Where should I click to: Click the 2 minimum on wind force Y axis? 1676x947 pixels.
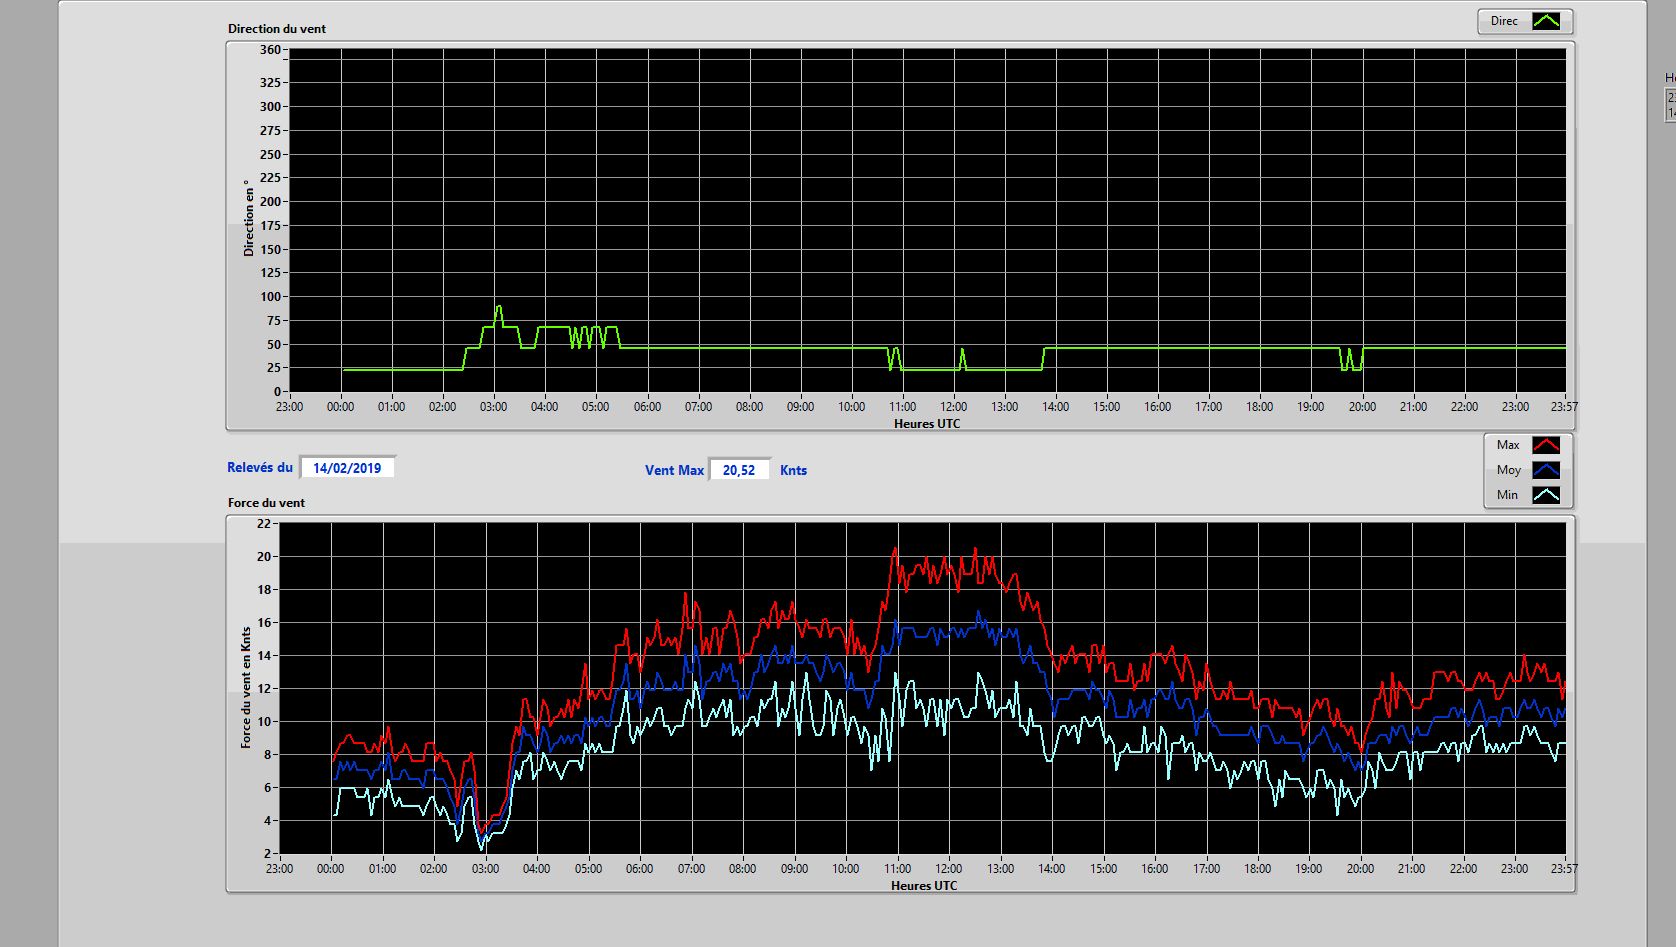pos(267,853)
